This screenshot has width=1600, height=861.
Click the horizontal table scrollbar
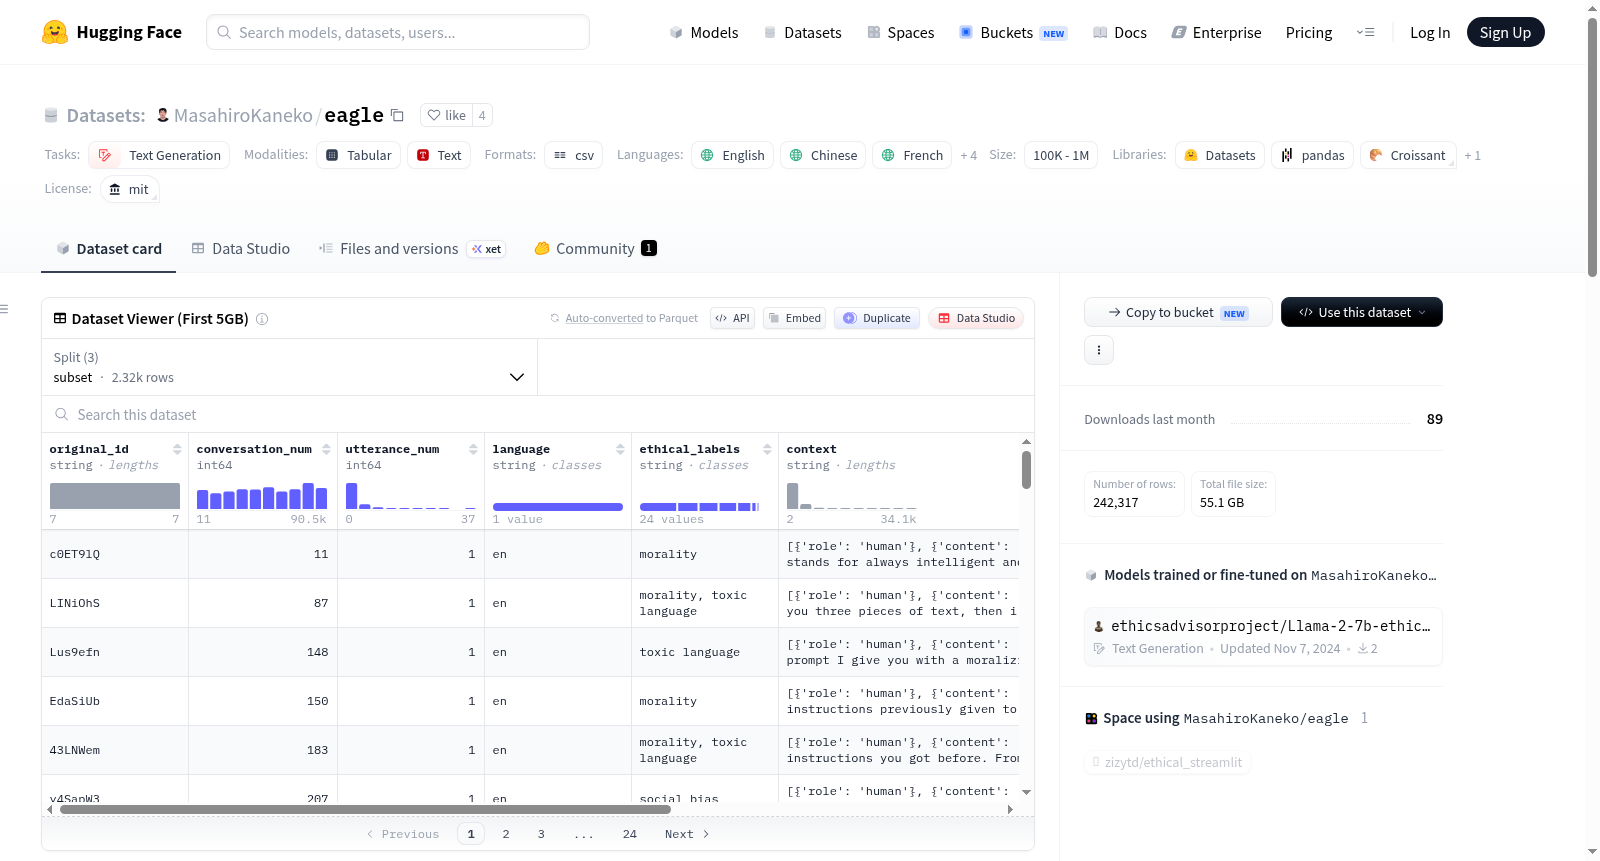tap(365, 809)
